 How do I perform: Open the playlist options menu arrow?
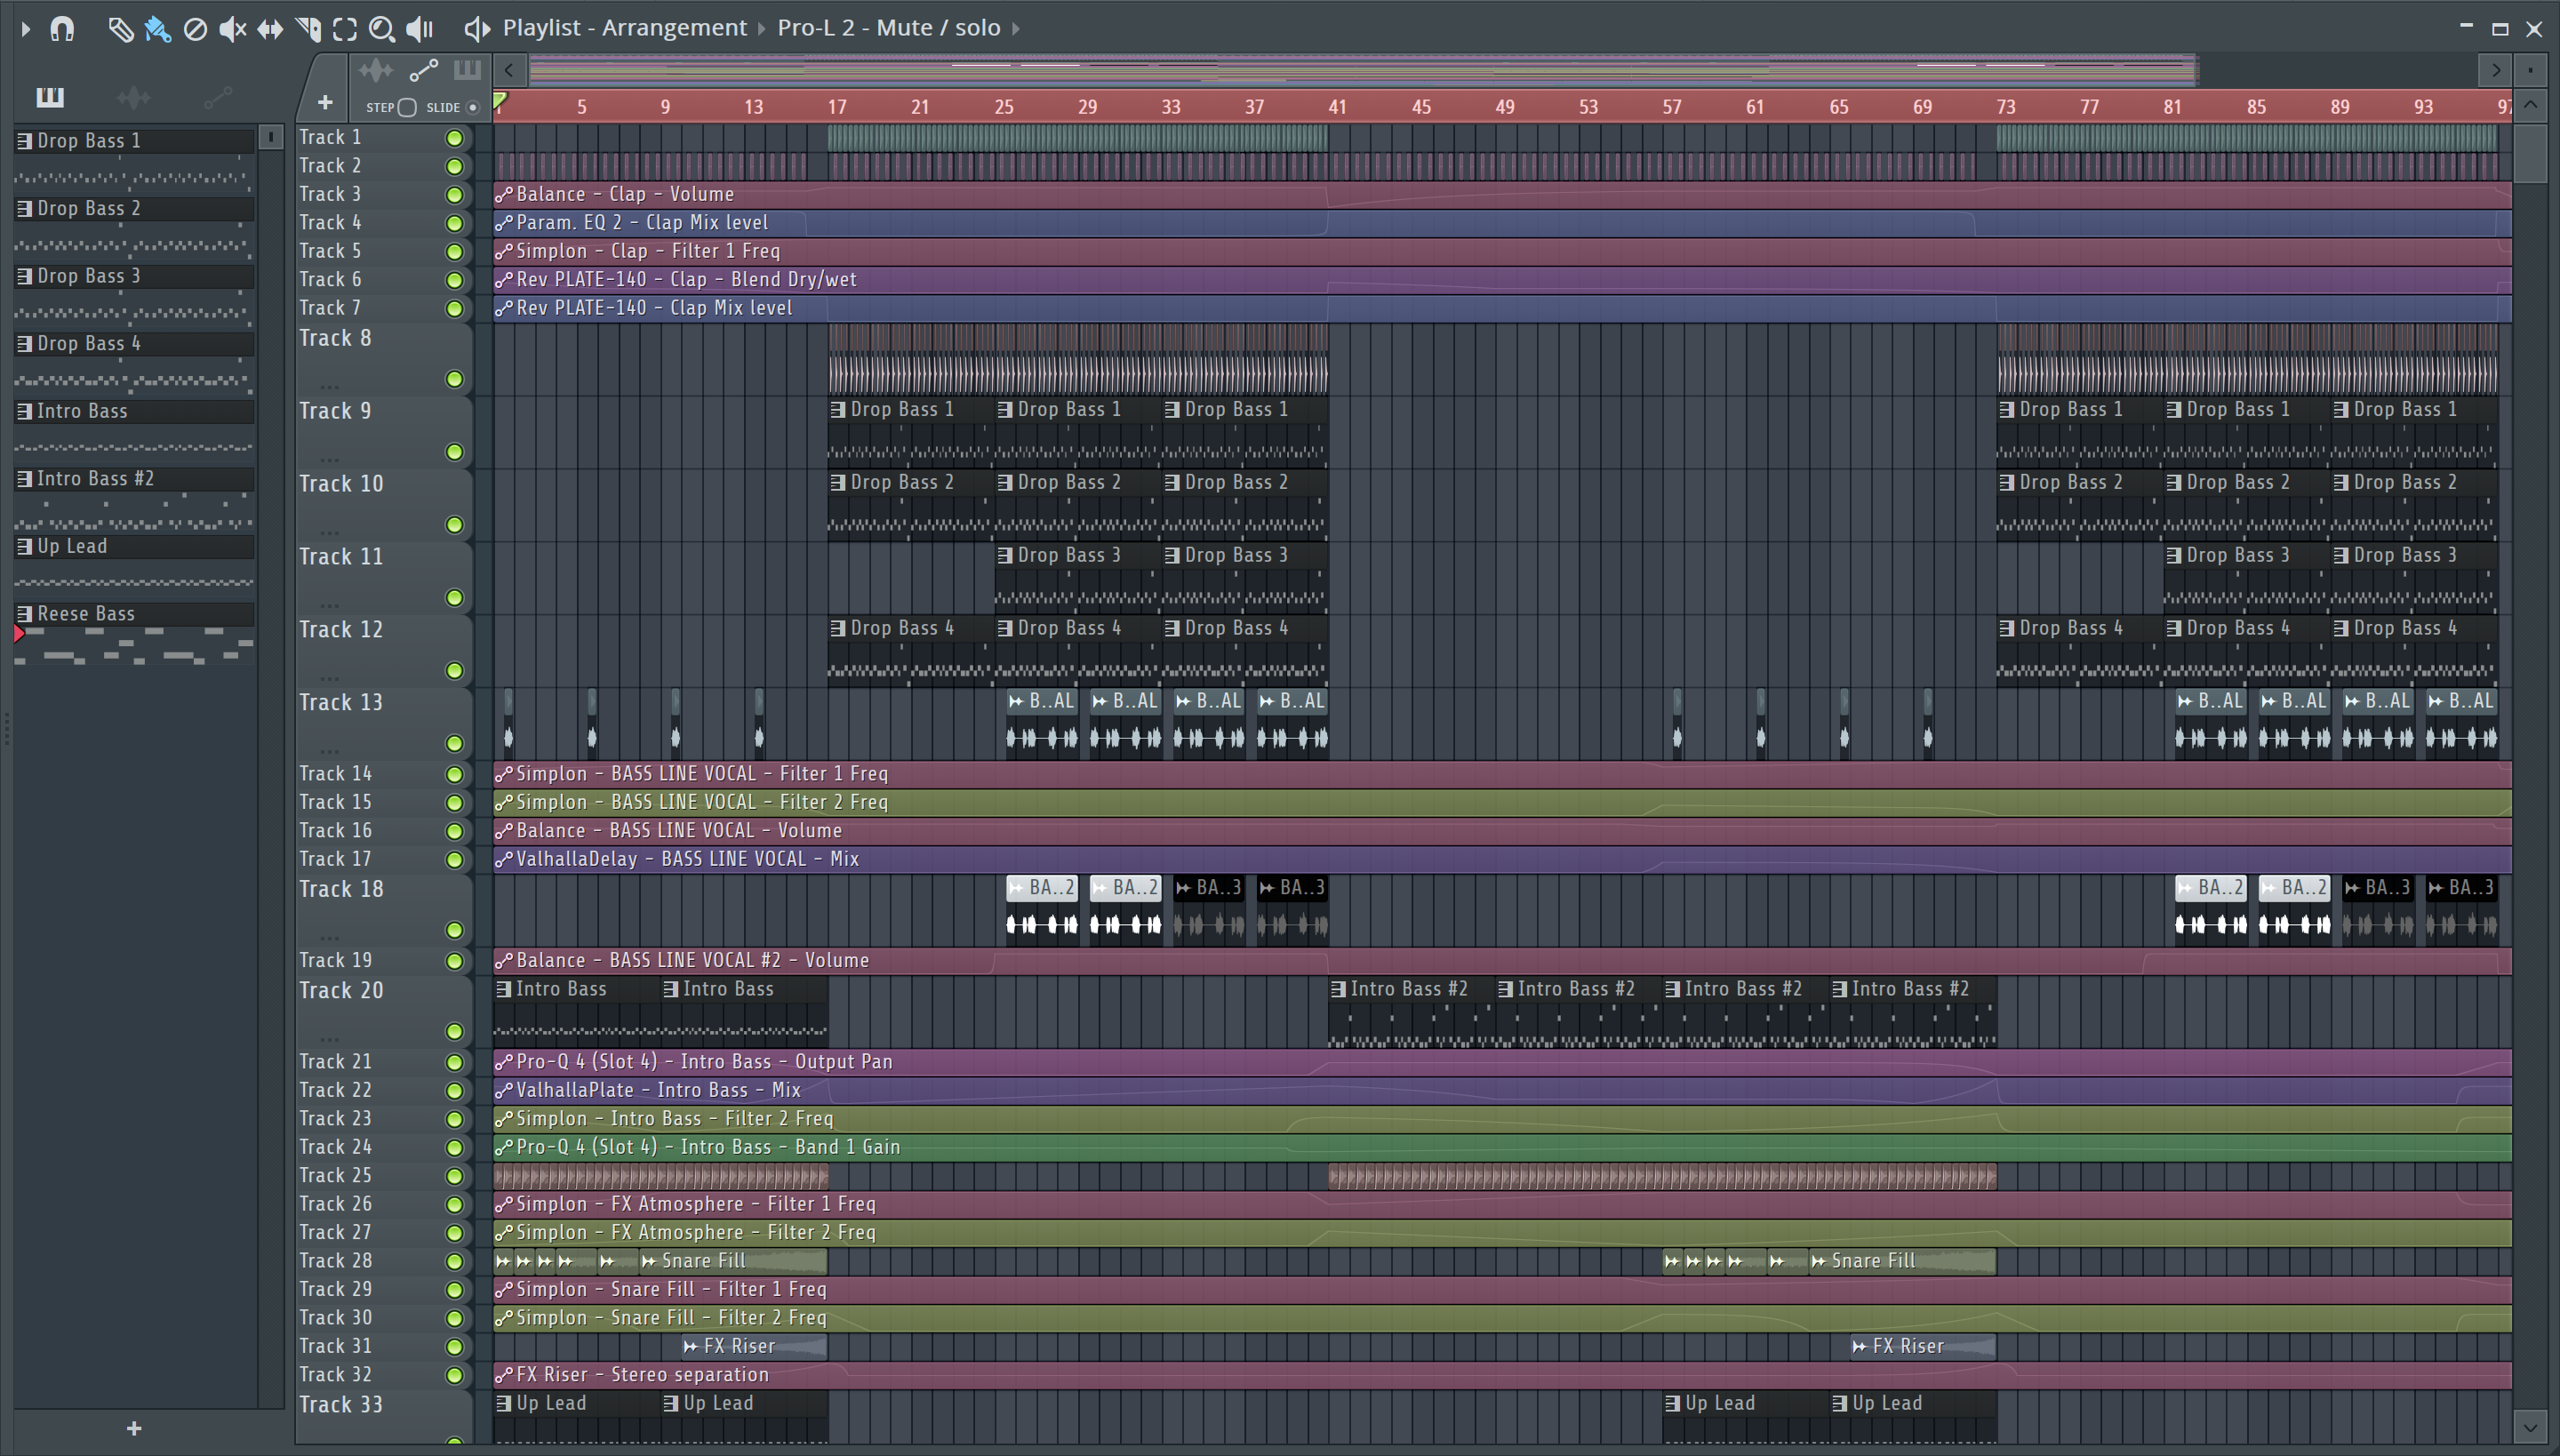[25, 28]
